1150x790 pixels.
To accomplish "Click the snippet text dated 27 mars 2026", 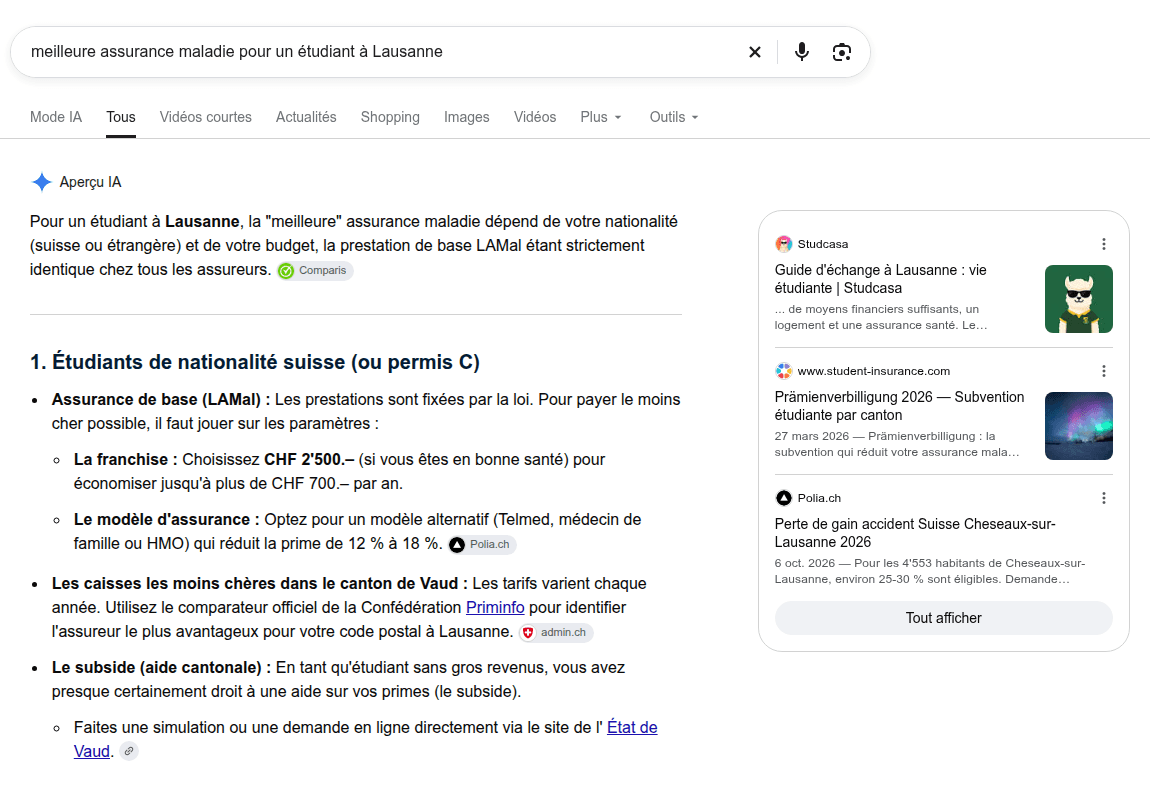I will coord(897,444).
